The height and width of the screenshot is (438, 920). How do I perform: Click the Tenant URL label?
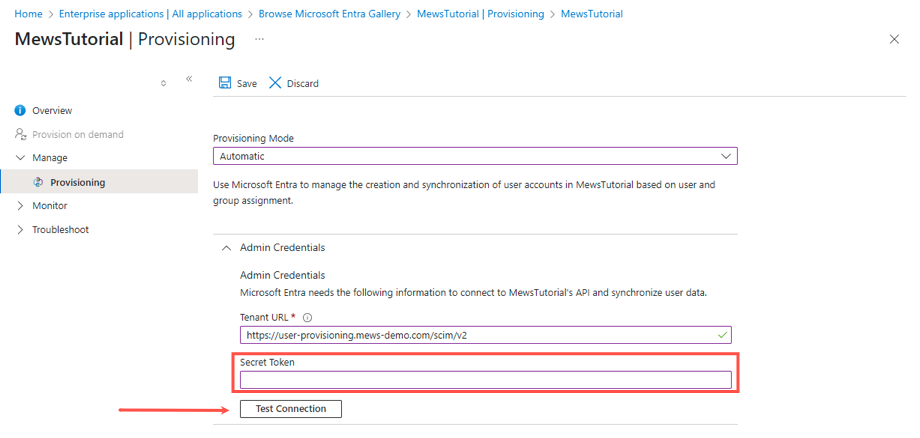pyautogui.click(x=264, y=317)
